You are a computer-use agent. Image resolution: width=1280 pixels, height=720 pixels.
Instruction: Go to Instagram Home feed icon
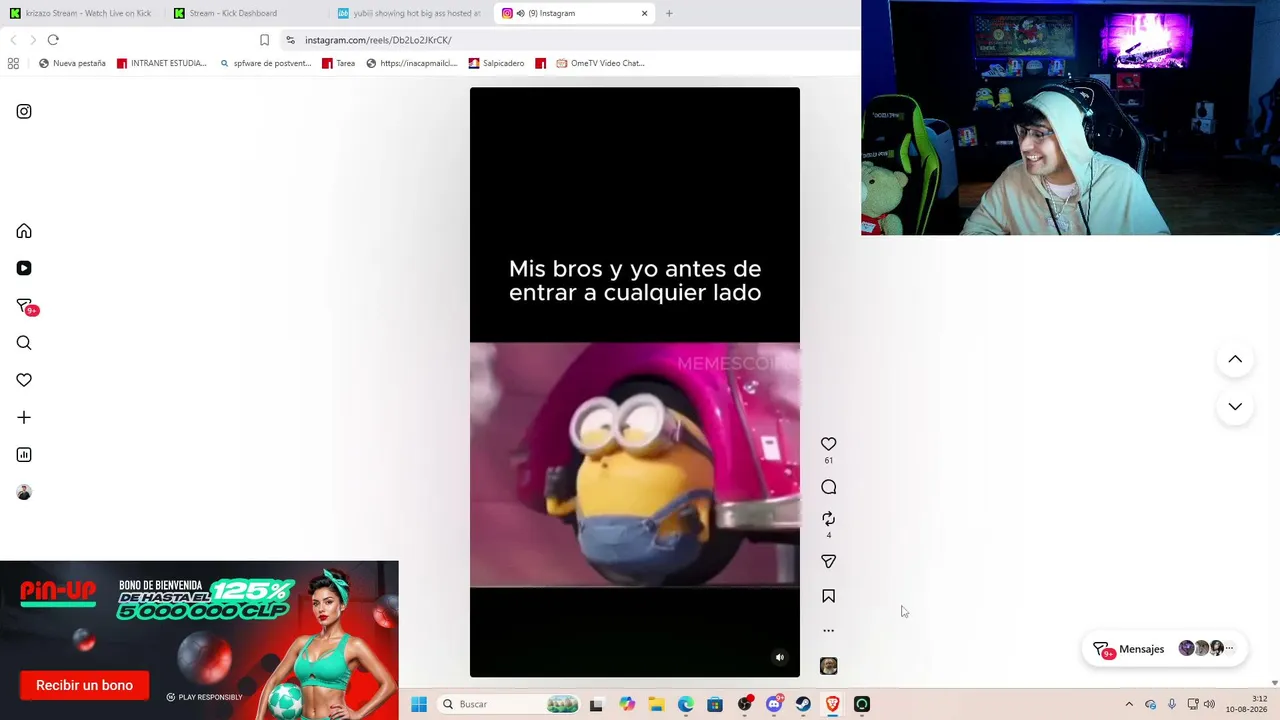point(24,232)
